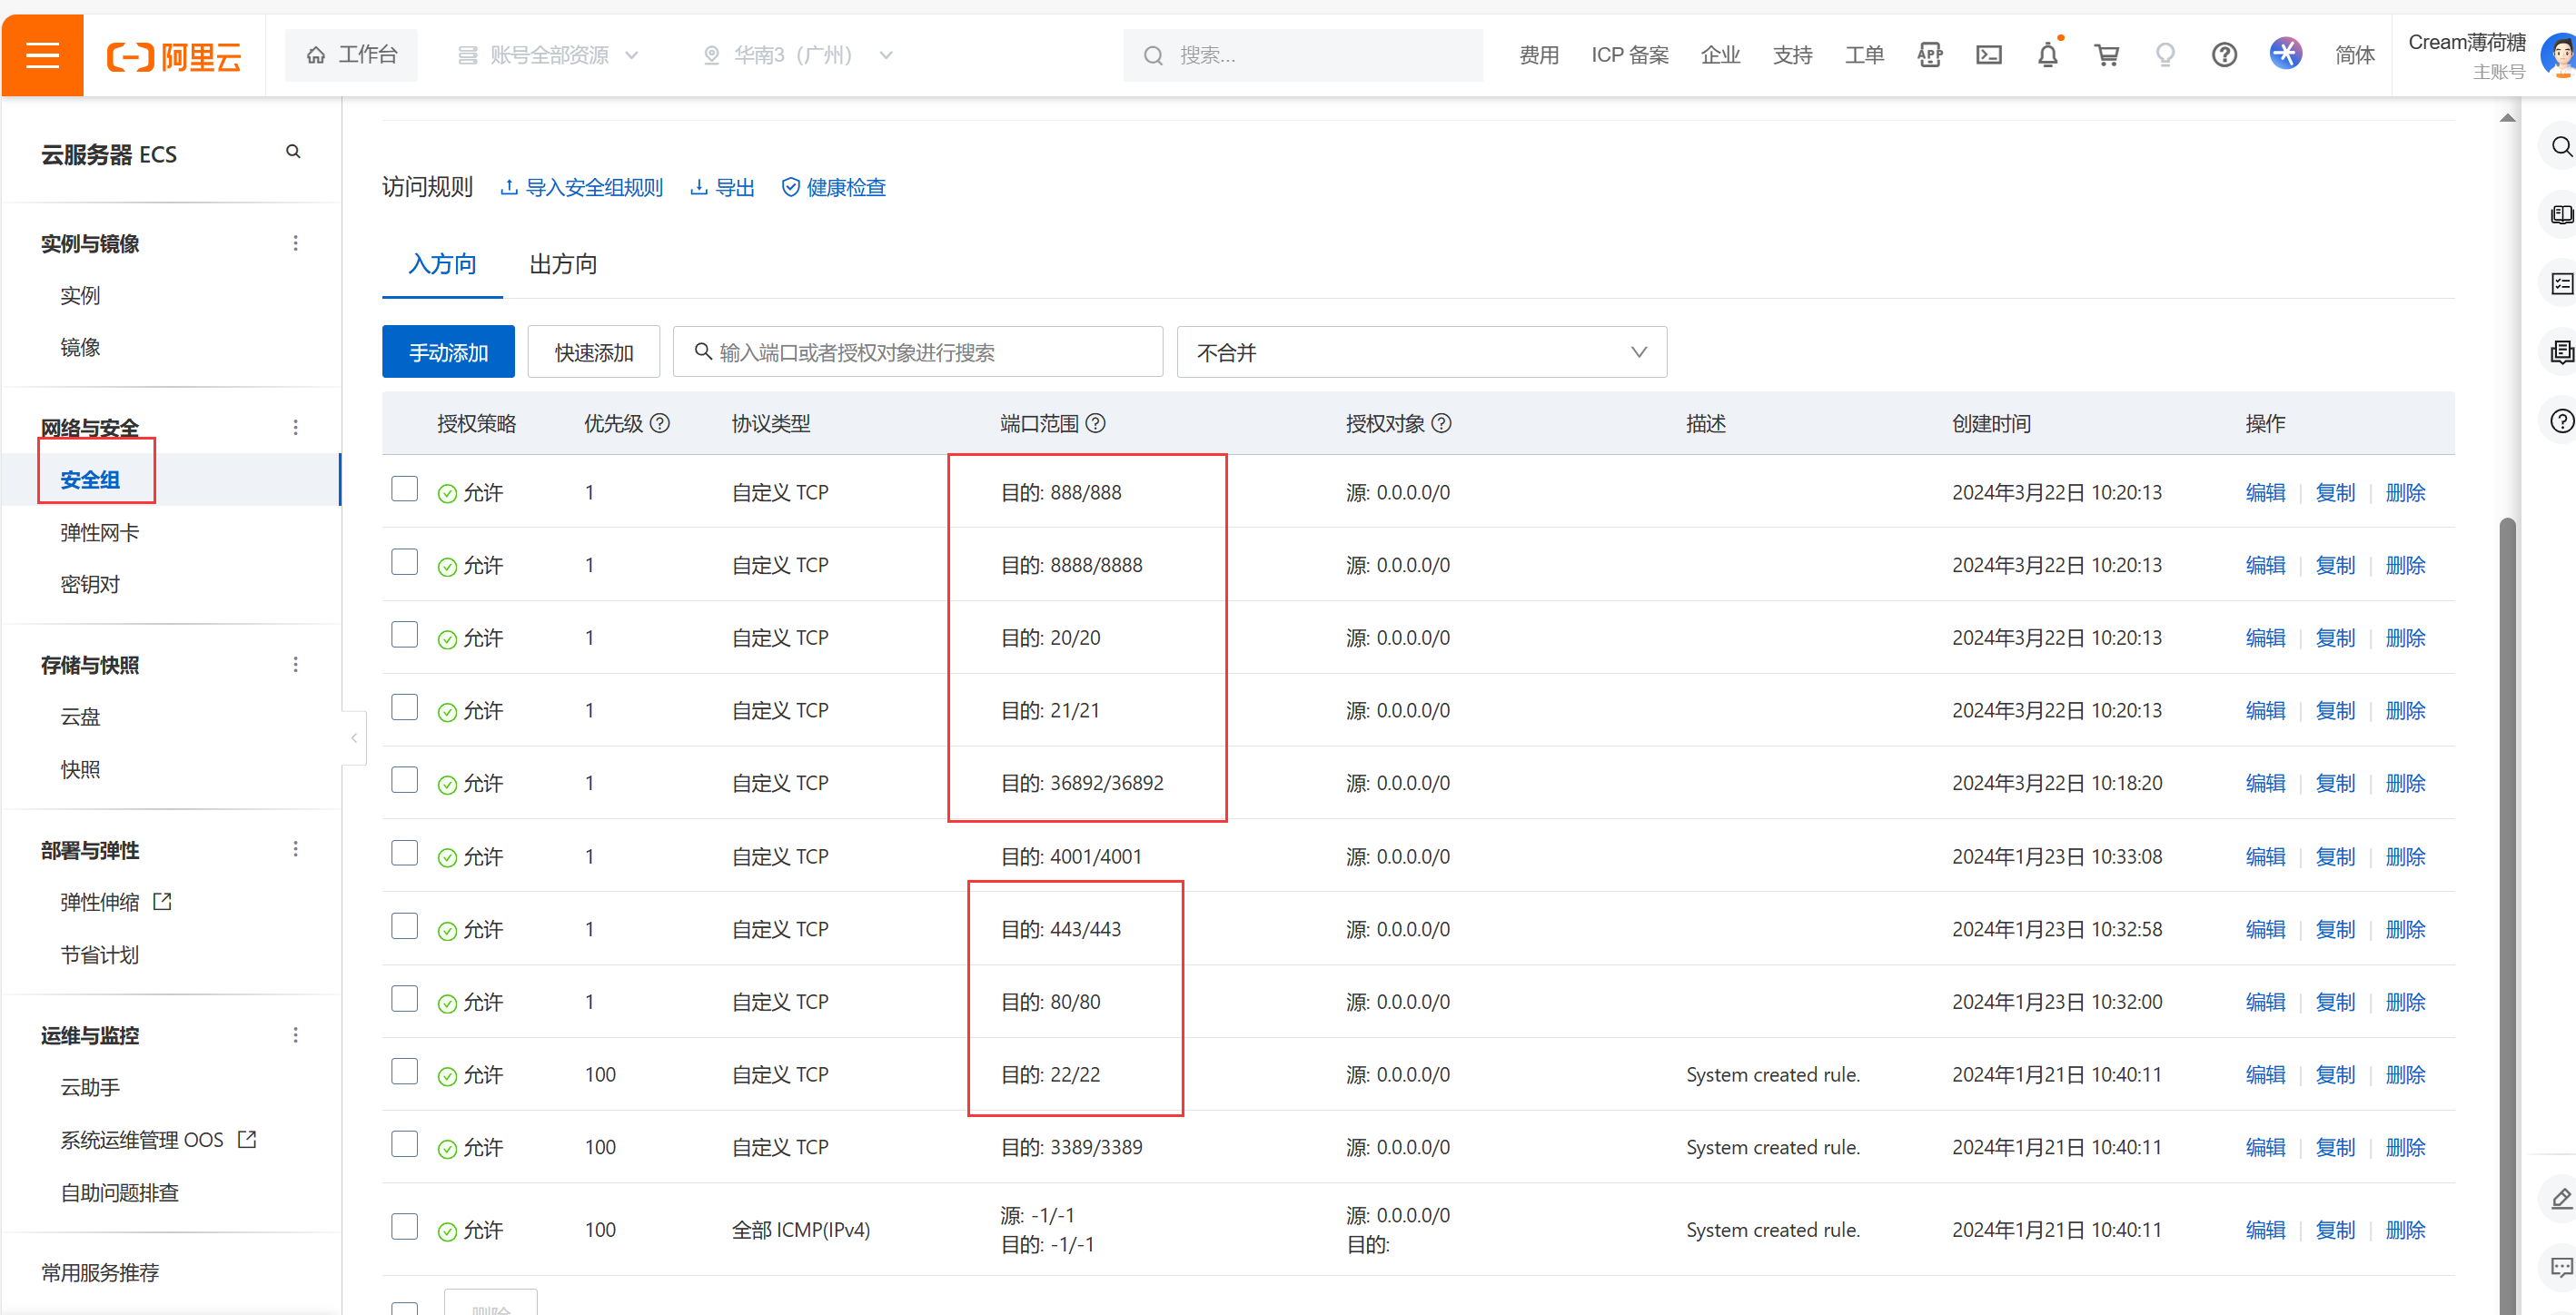Edit the port 22/22 rule
2576x1315 pixels.
(2264, 1075)
